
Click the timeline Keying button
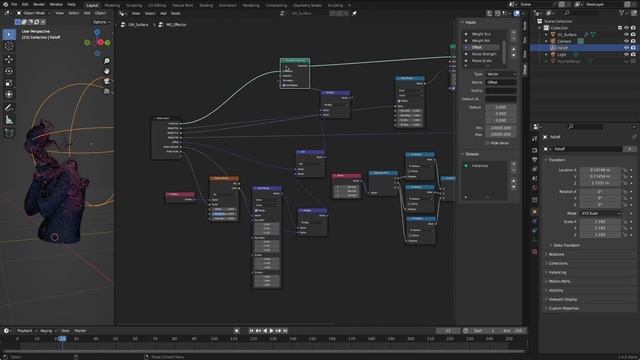(x=47, y=331)
